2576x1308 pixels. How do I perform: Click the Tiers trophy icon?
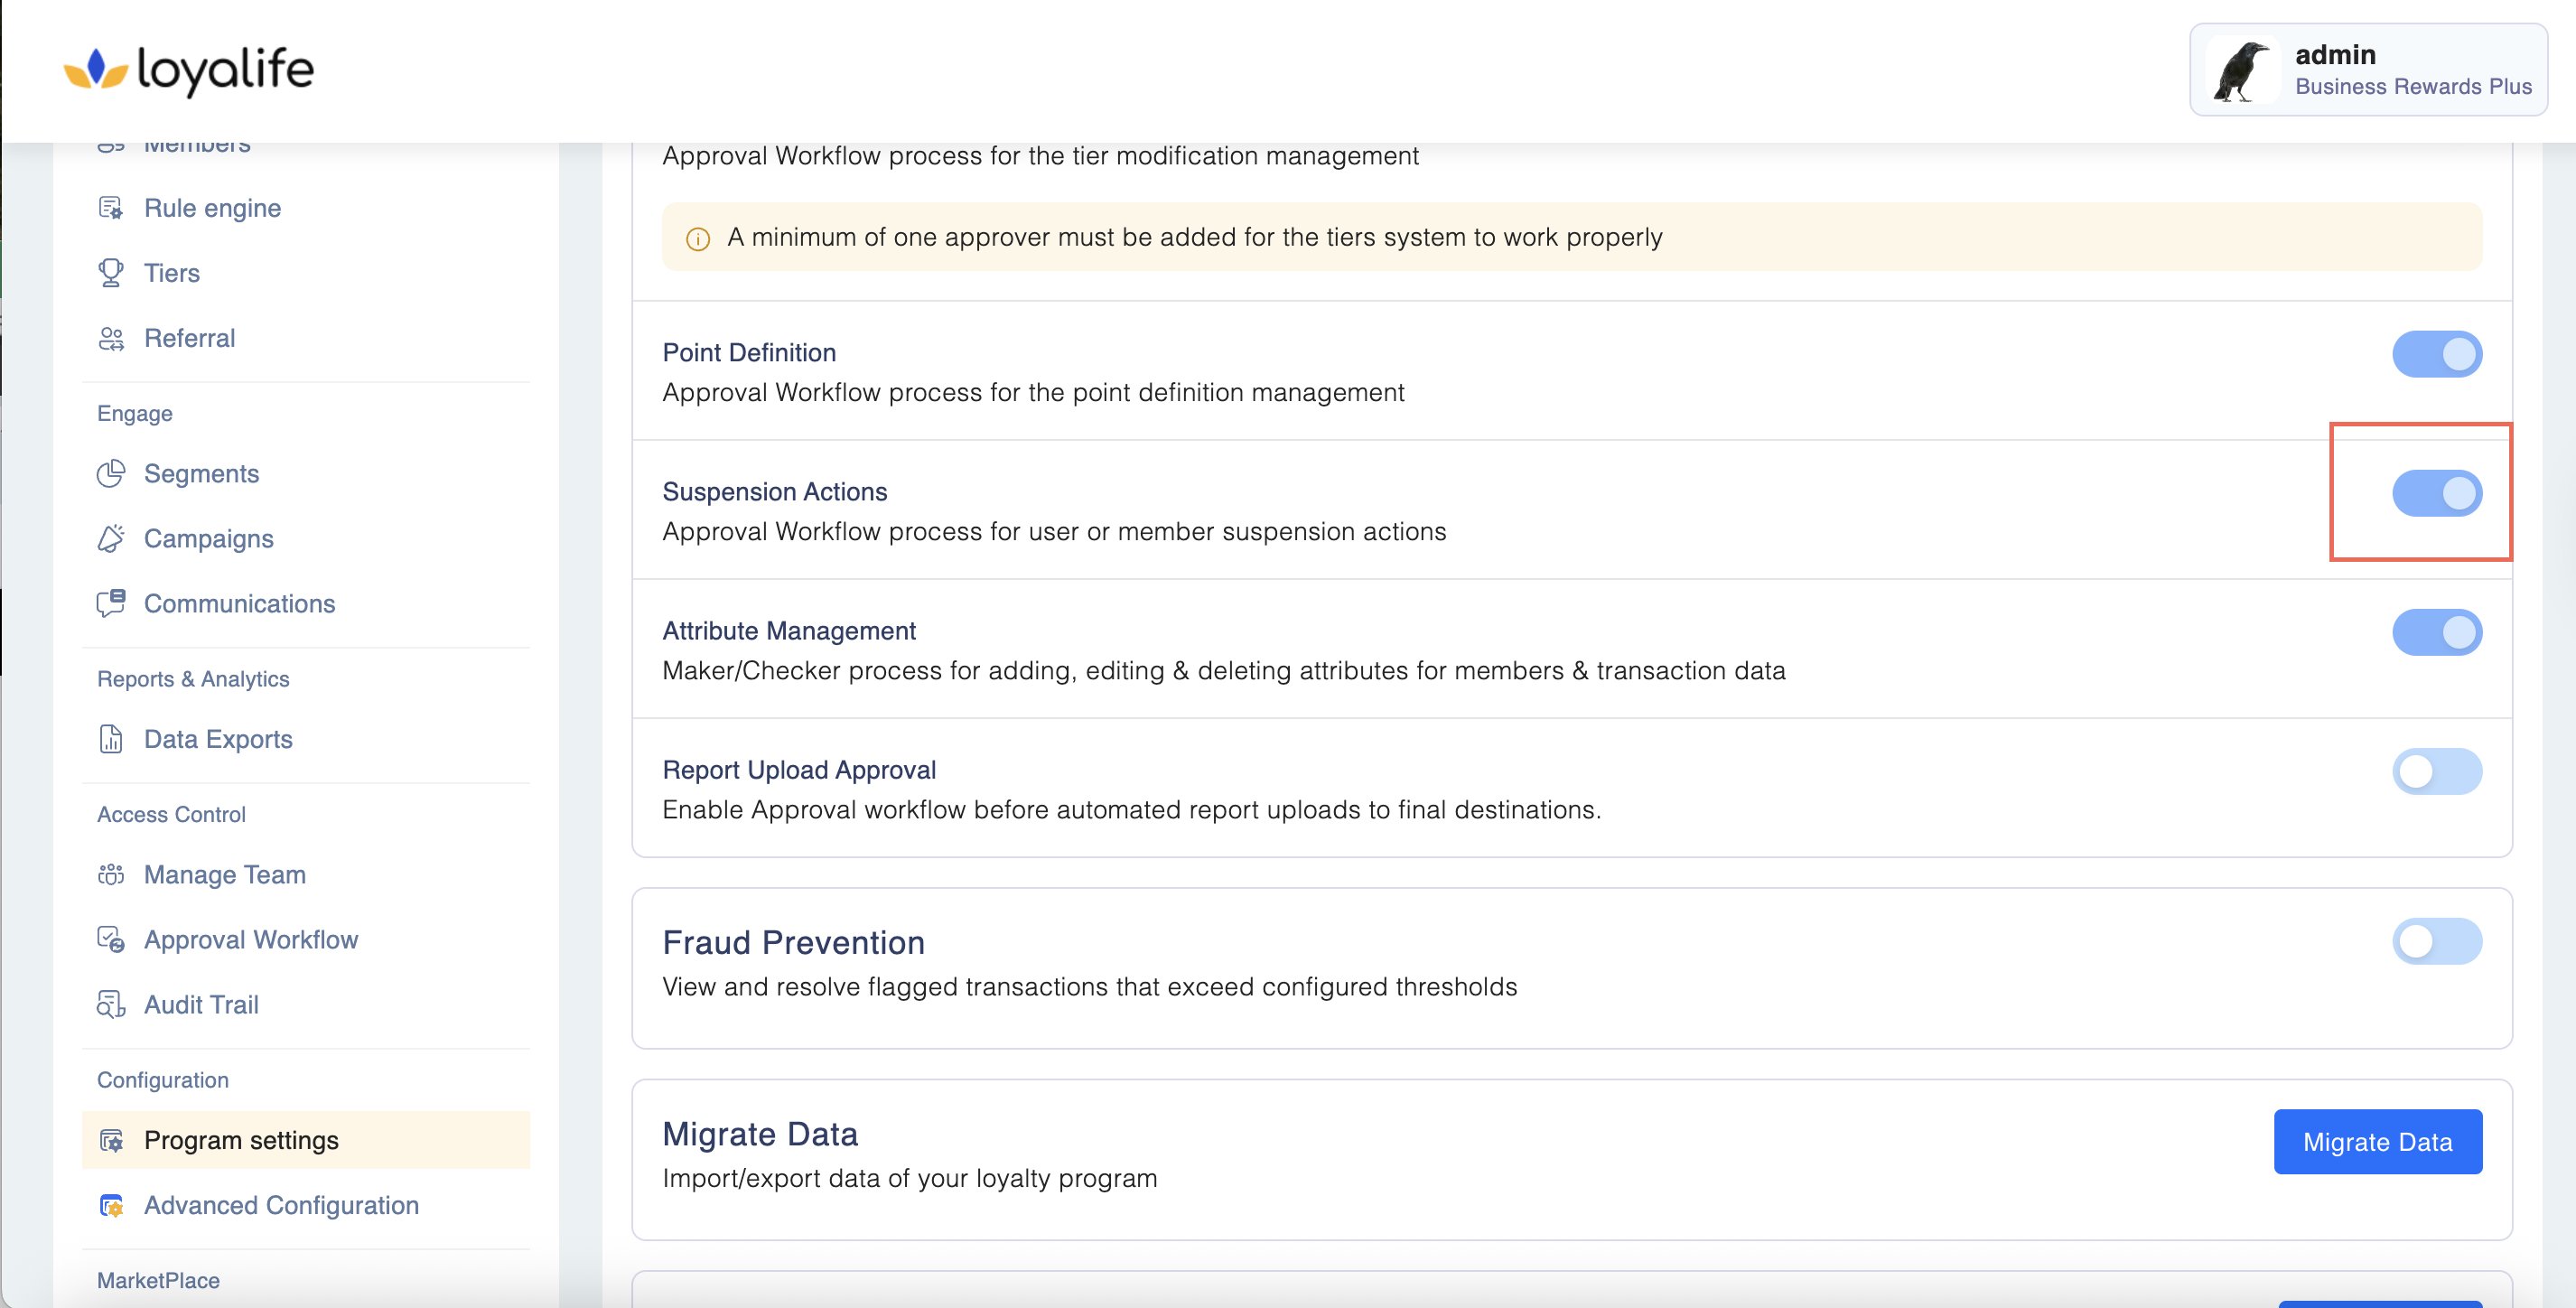pos(110,273)
